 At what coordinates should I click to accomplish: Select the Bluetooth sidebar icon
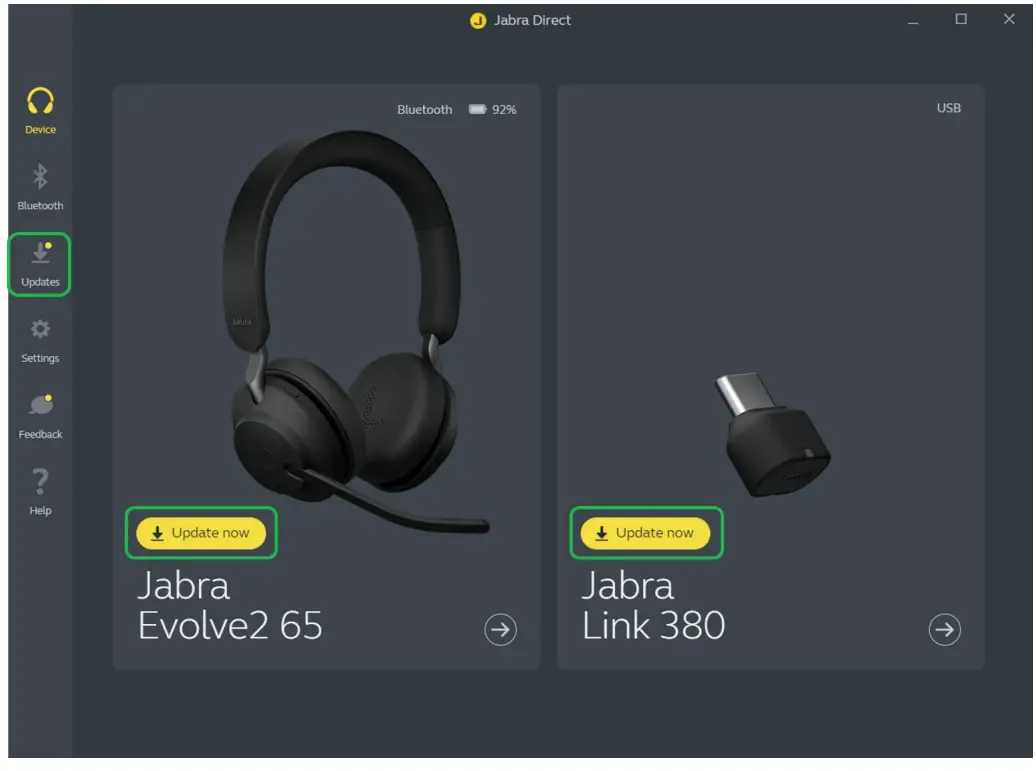pyautogui.click(x=40, y=176)
